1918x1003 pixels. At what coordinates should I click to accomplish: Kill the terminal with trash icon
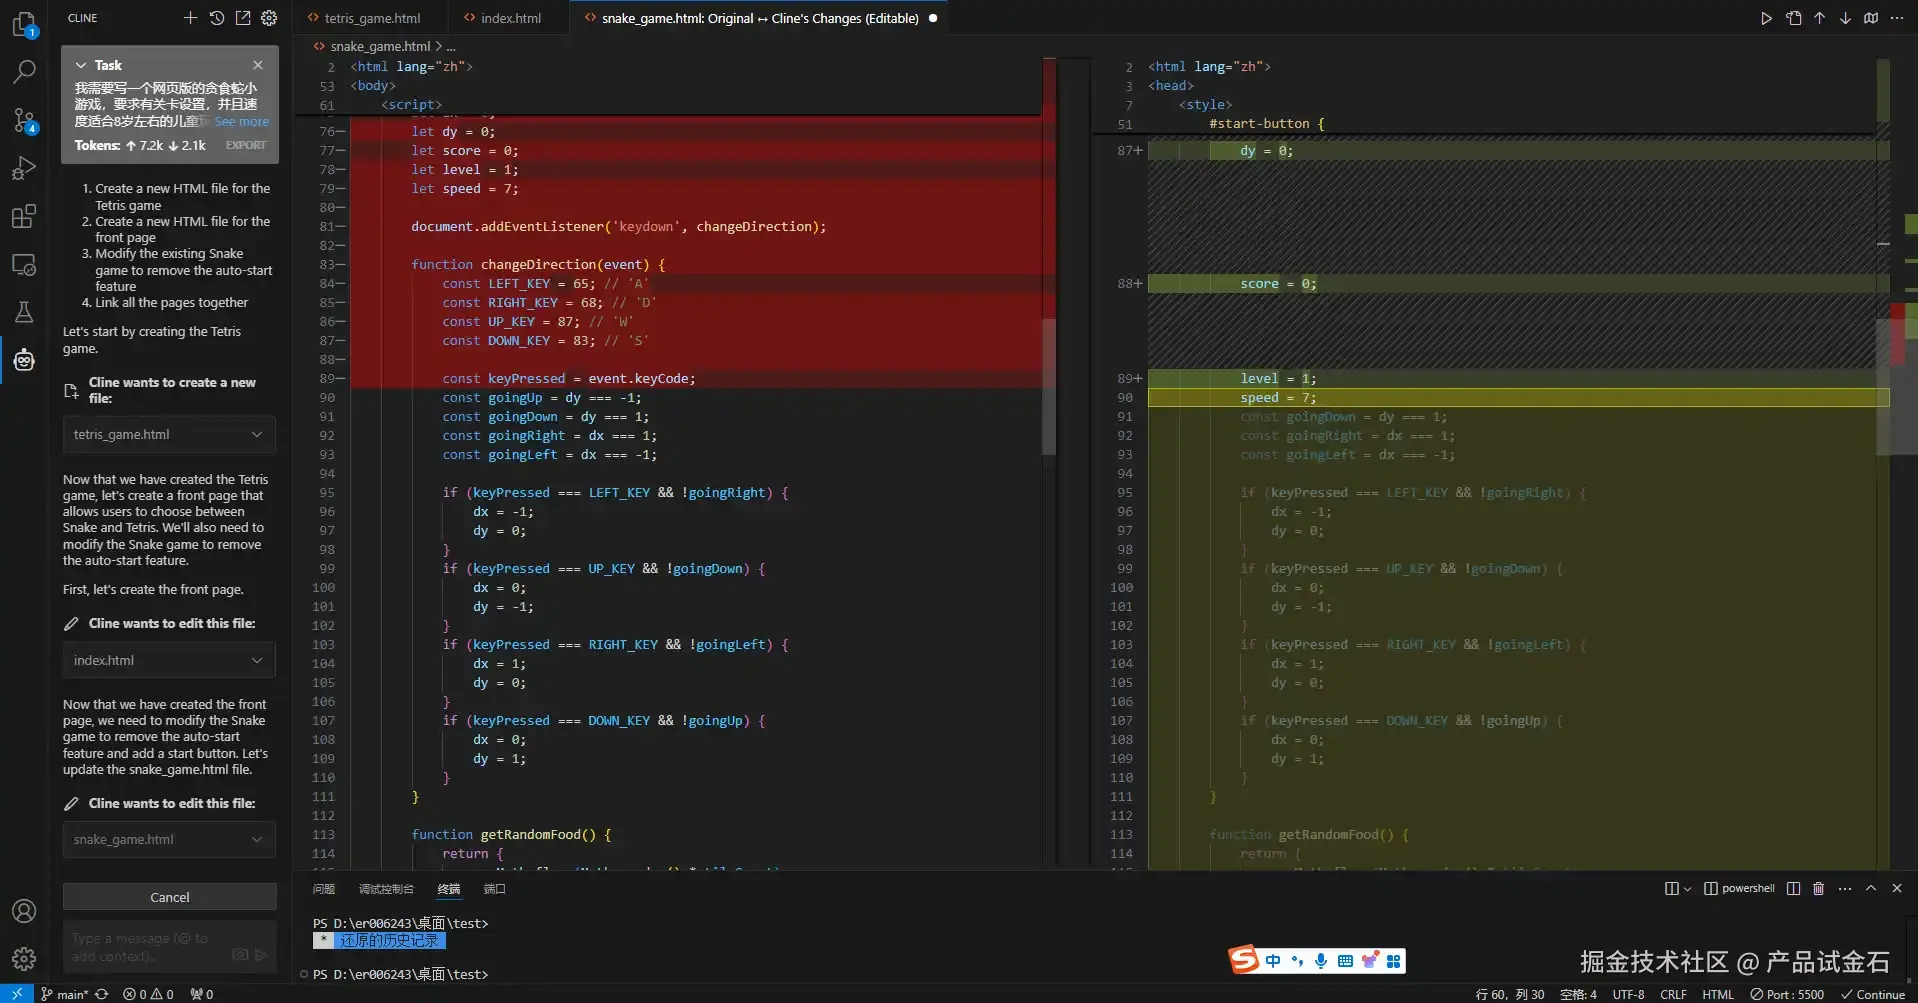(x=1819, y=889)
